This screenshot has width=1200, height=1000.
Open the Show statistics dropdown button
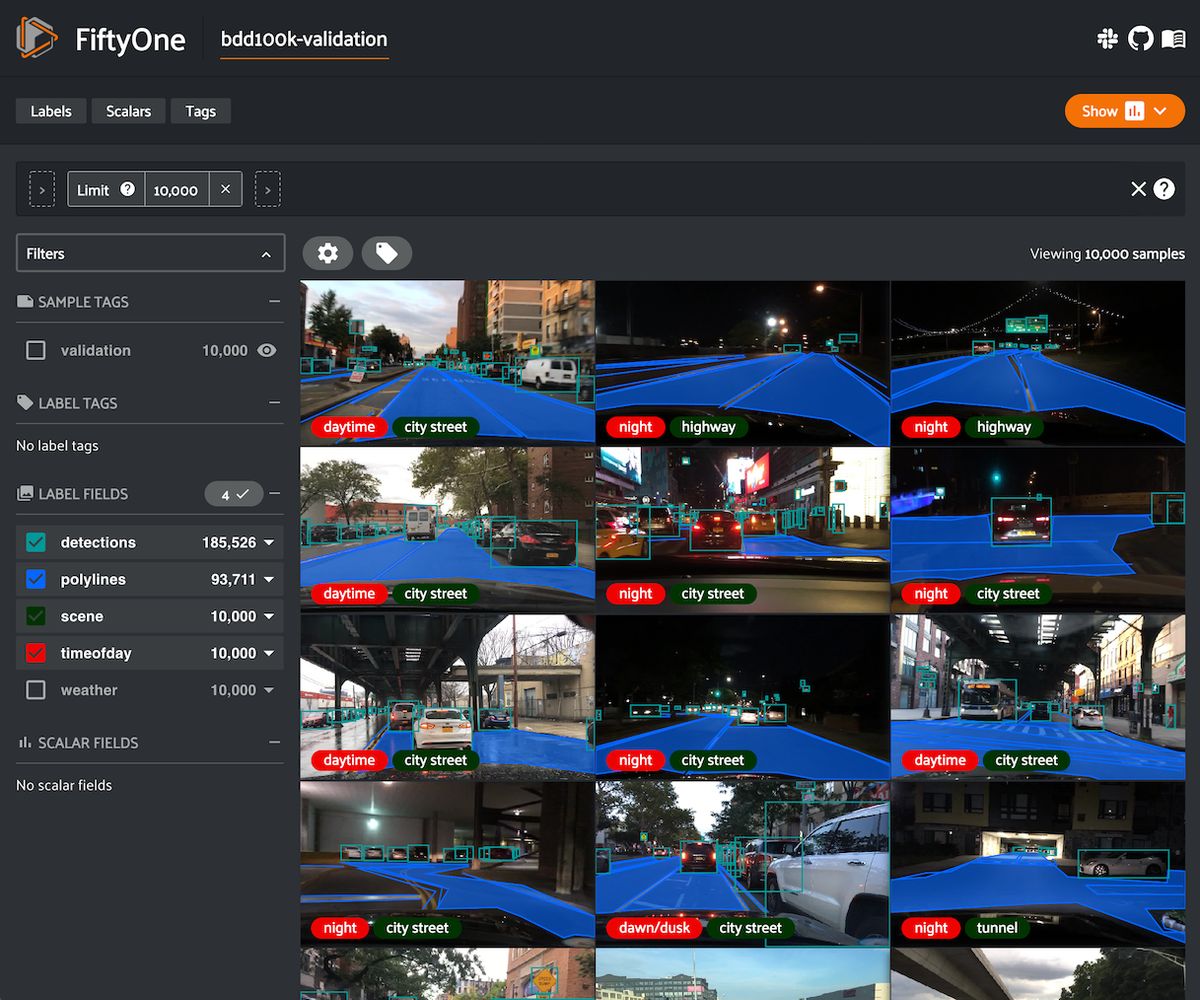point(1124,111)
